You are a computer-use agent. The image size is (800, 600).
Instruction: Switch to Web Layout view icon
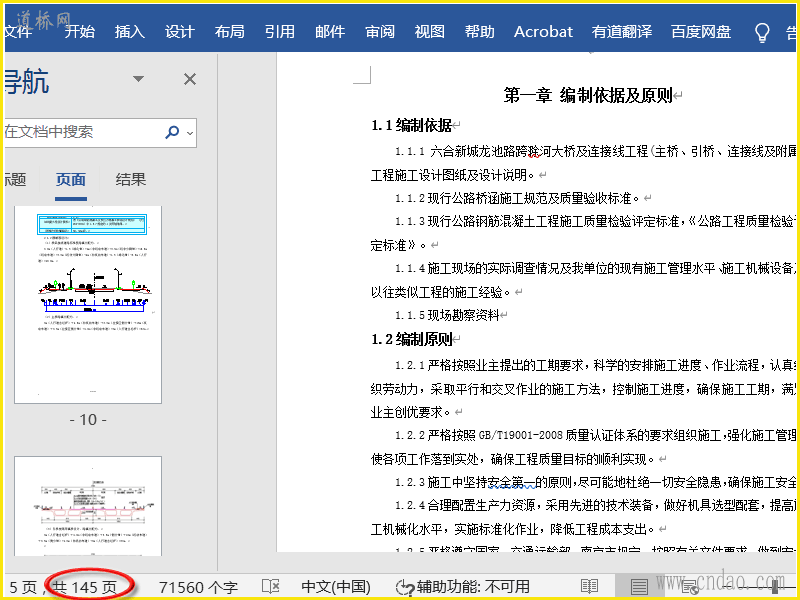click(689, 587)
